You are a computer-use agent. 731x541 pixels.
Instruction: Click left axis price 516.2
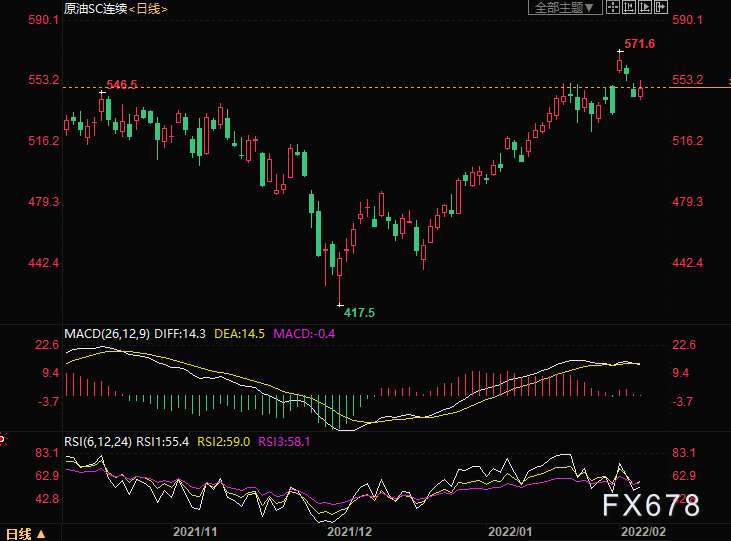pos(43,141)
